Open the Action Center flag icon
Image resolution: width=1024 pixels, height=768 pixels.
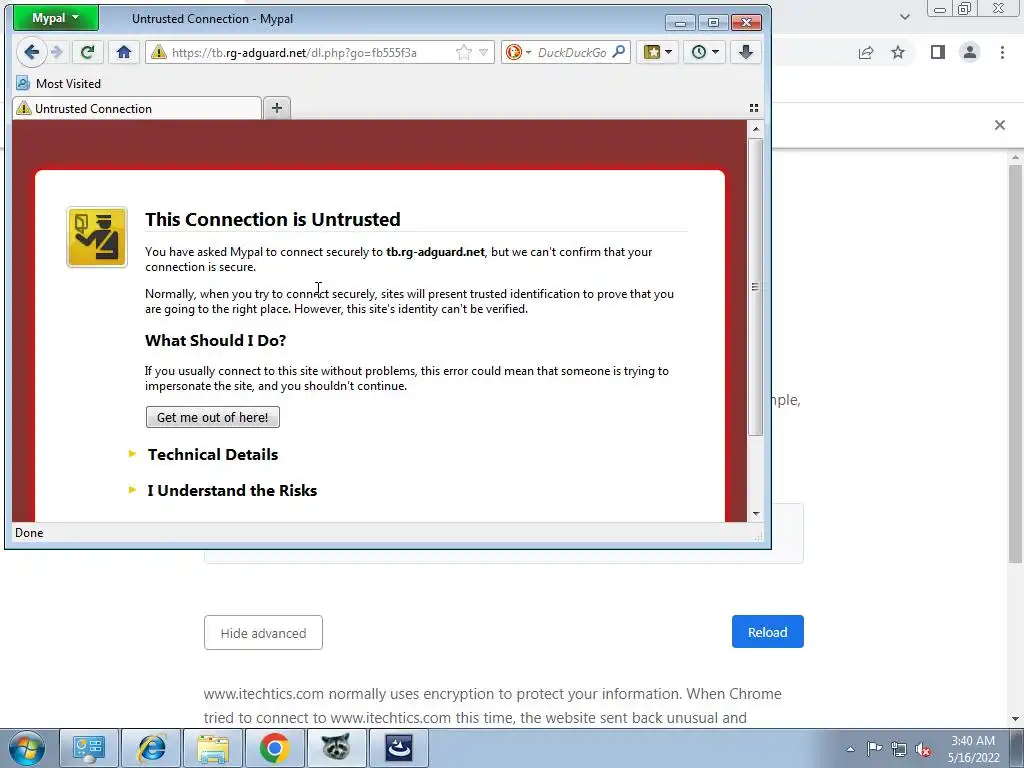874,749
